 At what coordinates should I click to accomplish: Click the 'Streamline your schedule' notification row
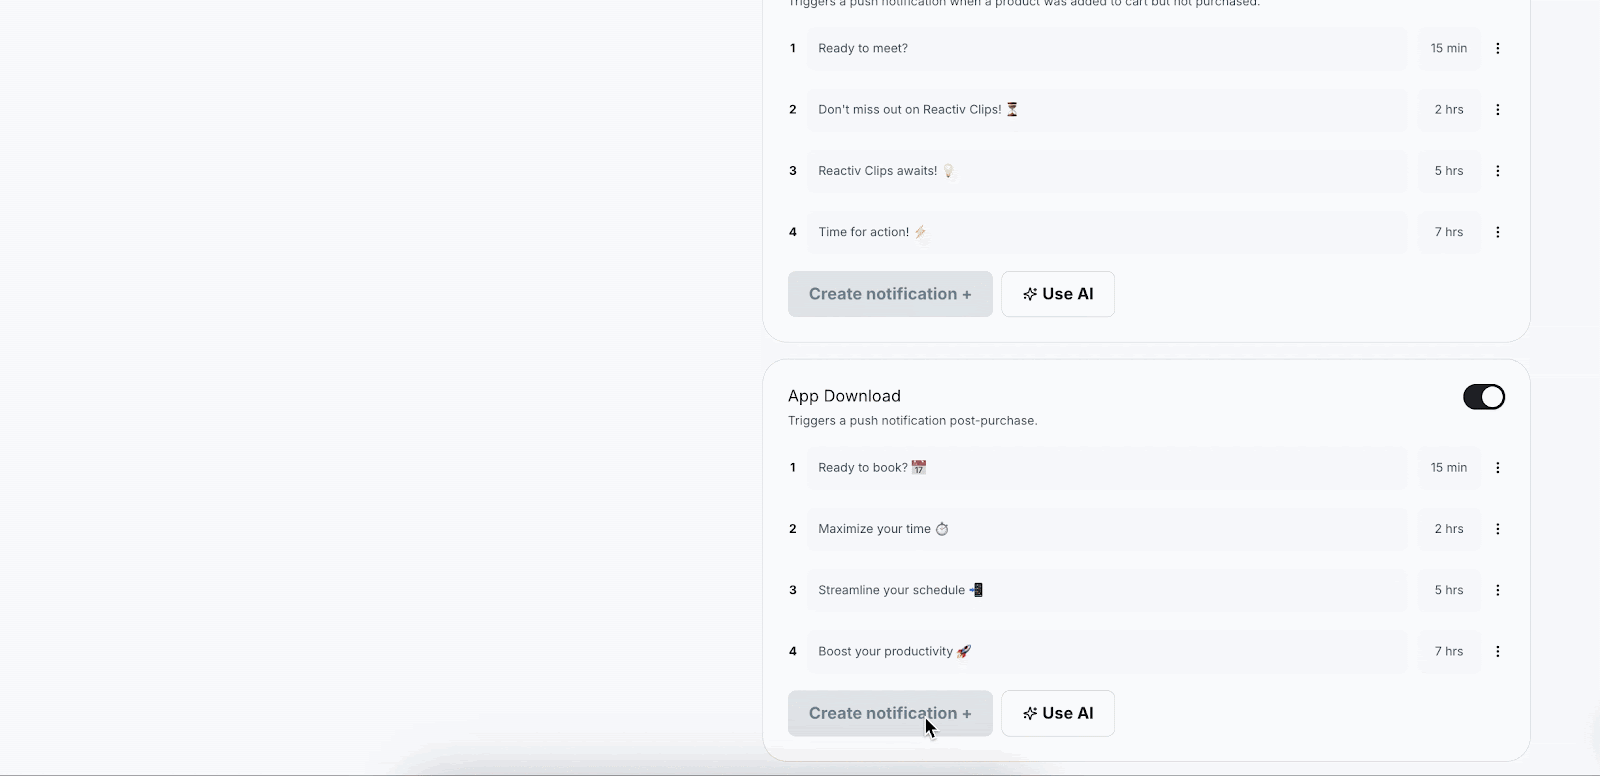pyautogui.click(x=1106, y=590)
